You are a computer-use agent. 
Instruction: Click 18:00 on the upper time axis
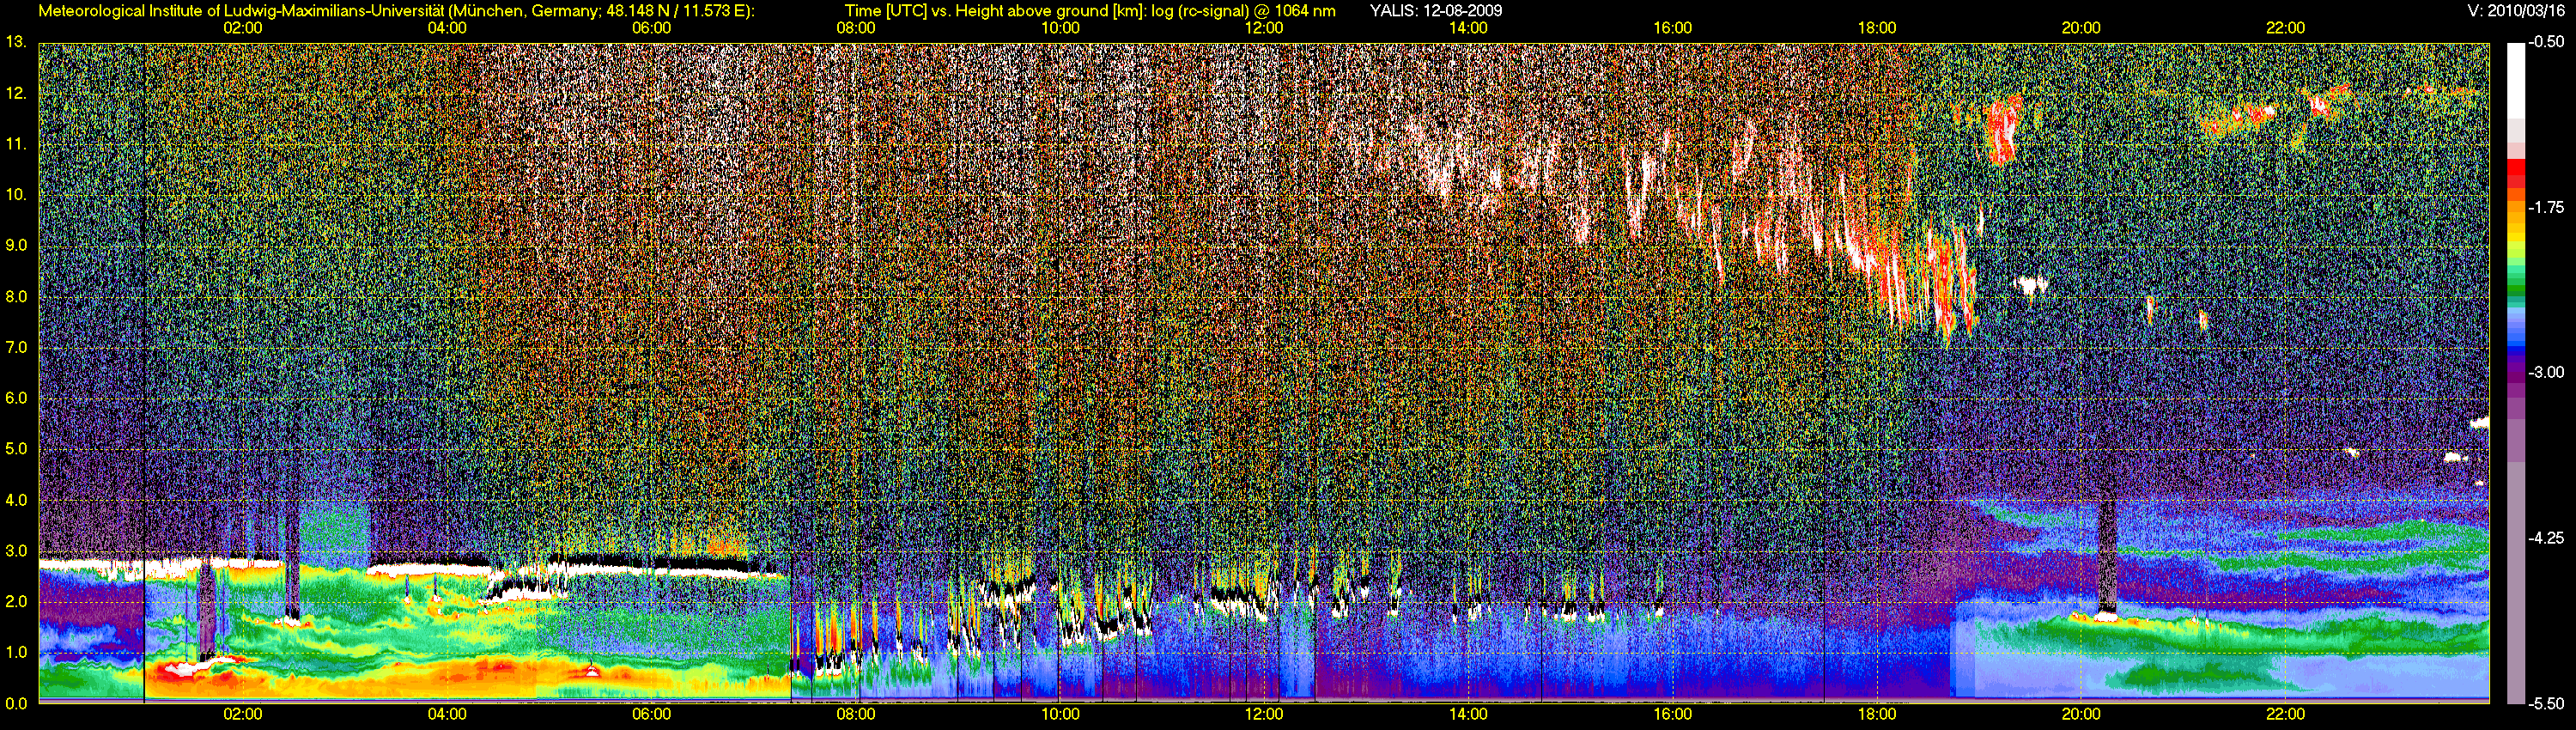(x=1877, y=28)
